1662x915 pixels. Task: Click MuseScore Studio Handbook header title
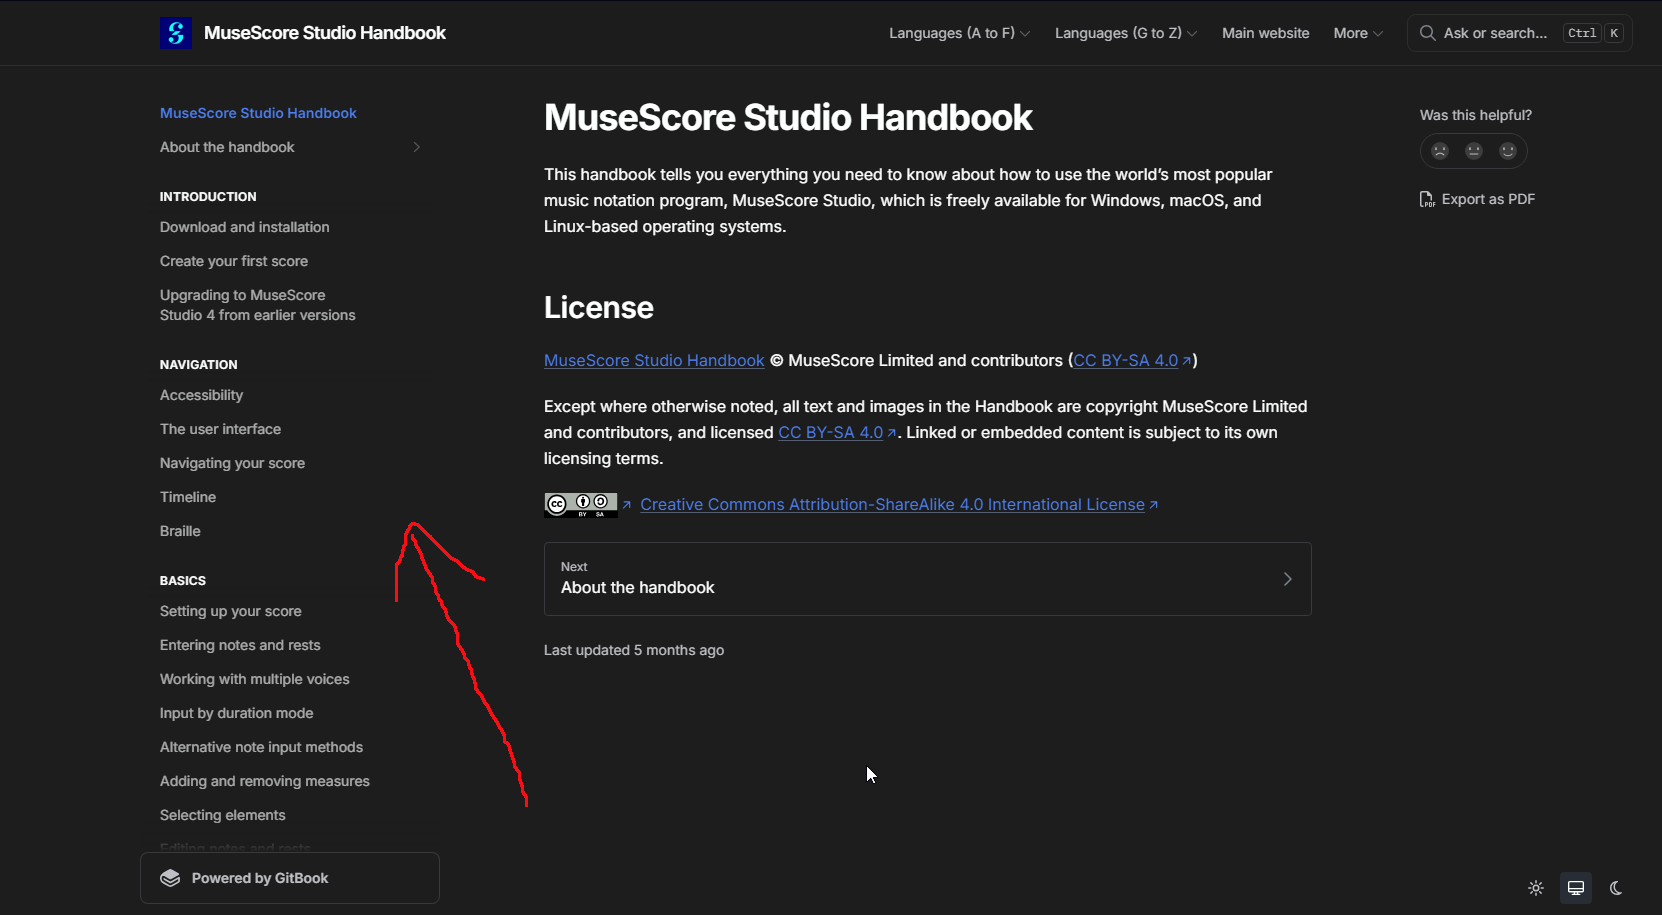pos(325,33)
